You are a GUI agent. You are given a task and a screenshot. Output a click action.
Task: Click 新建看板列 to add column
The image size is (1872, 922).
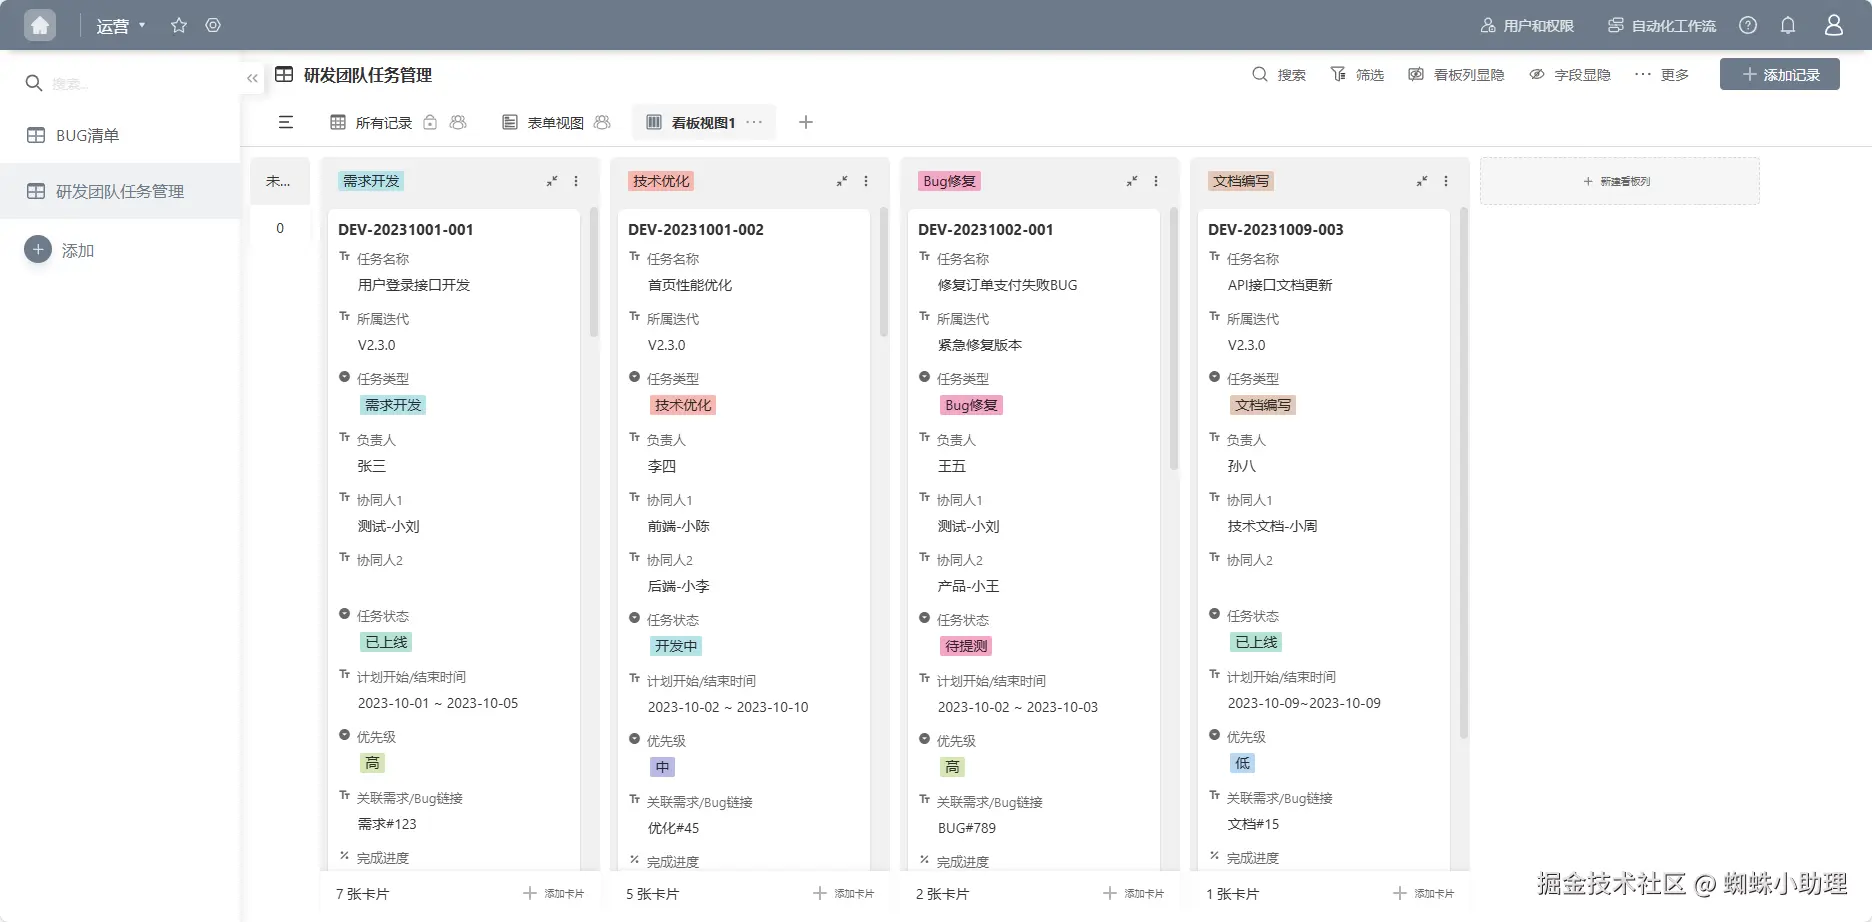(x=1619, y=181)
